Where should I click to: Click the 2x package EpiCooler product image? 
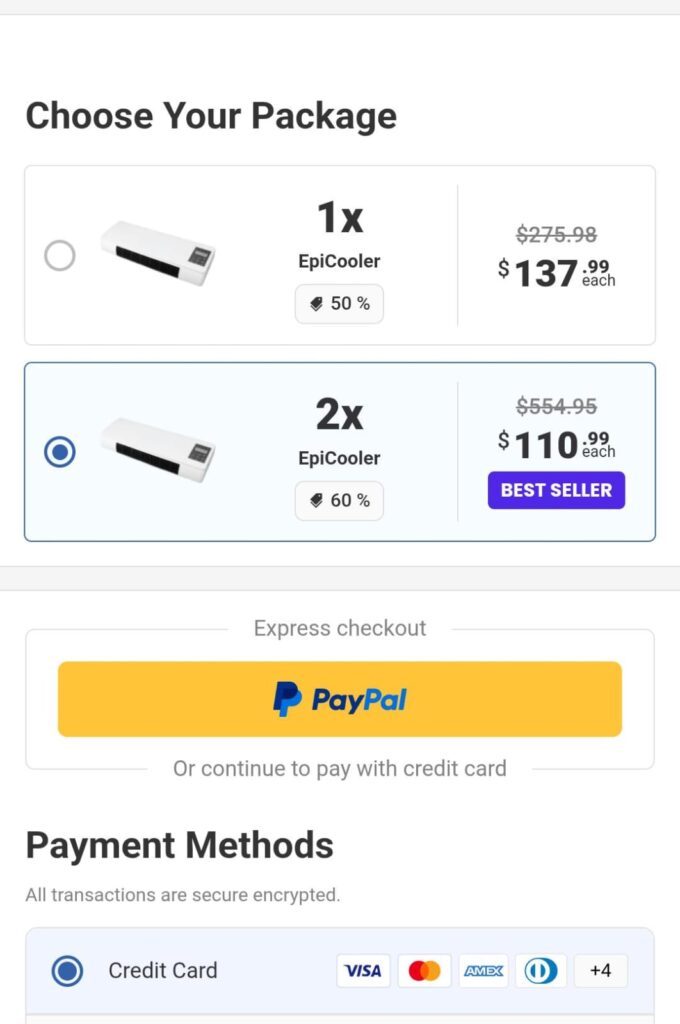(158, 449)
